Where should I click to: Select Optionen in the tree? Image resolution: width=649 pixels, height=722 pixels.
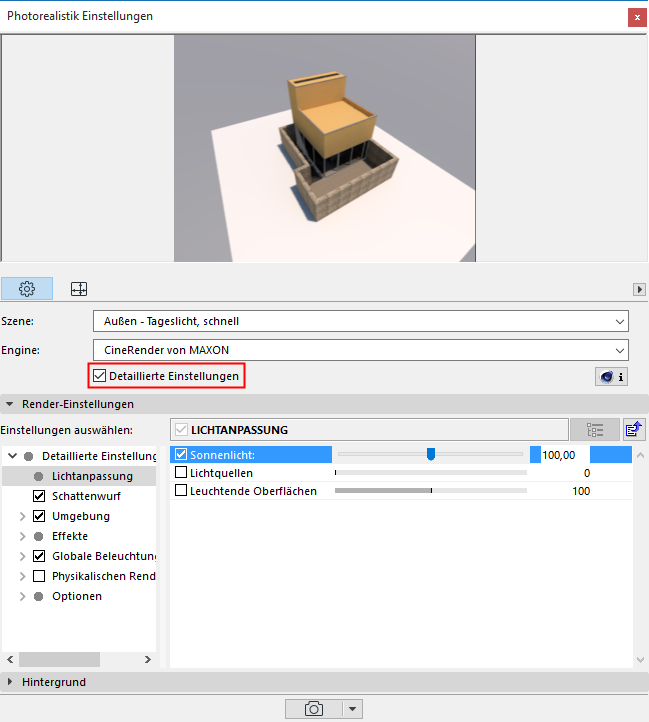77,596
